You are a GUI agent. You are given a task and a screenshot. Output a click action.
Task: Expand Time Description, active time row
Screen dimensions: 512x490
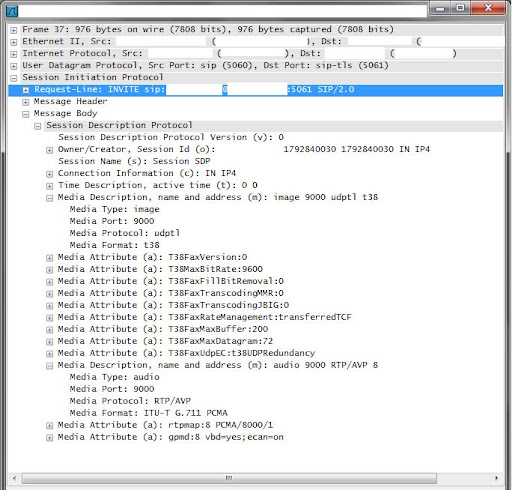coord(49,186)
